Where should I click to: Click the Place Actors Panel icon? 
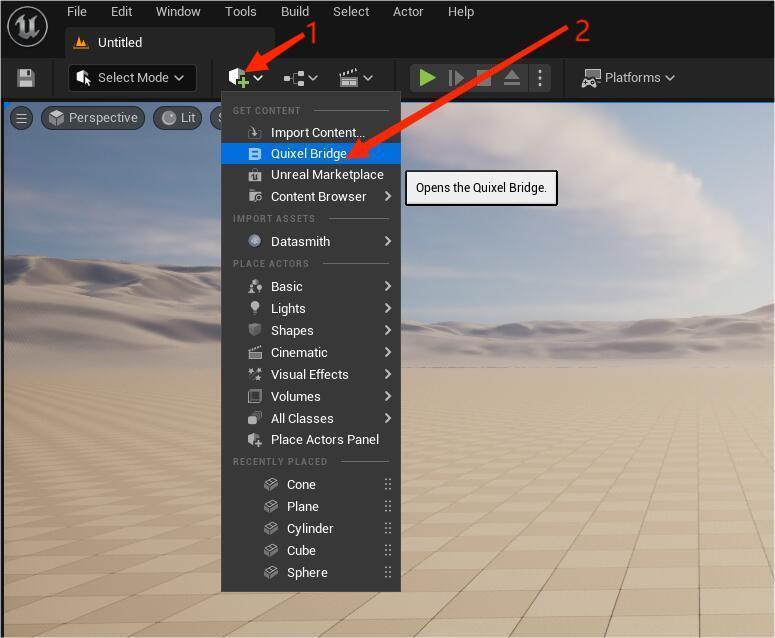click(x=255, y=440)
